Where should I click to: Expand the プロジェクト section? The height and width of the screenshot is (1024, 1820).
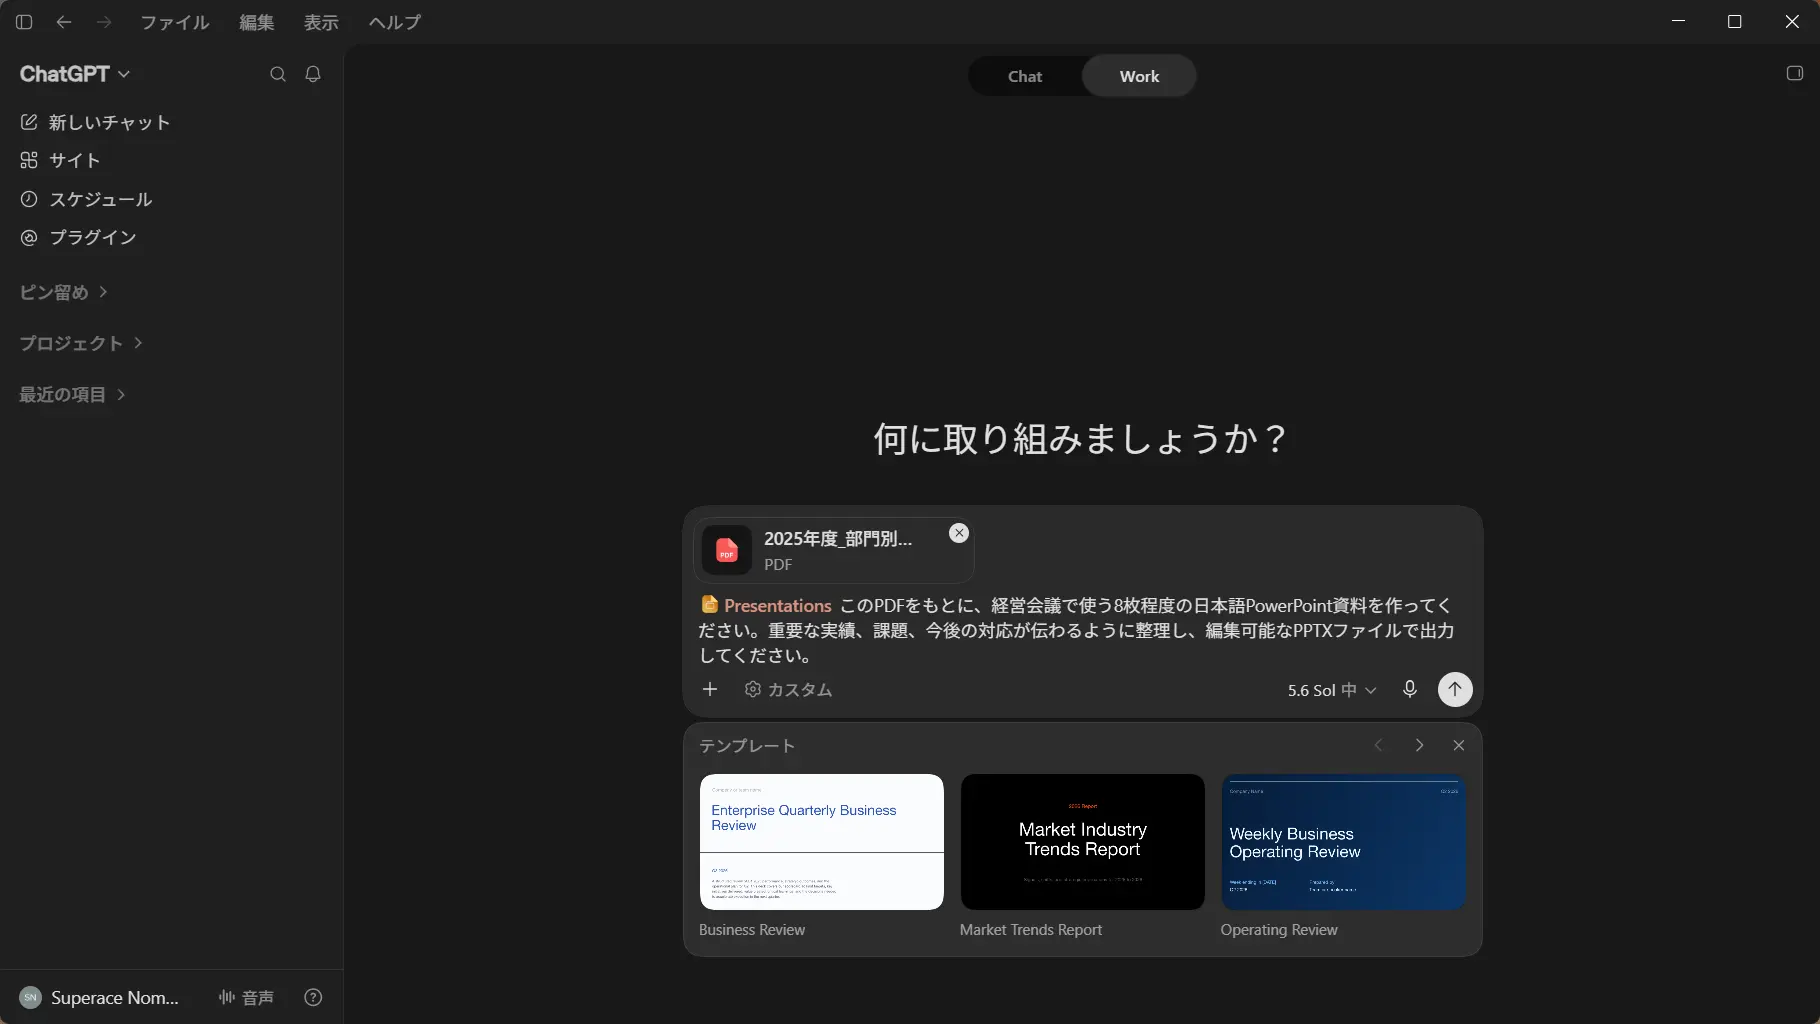[80, 343]
